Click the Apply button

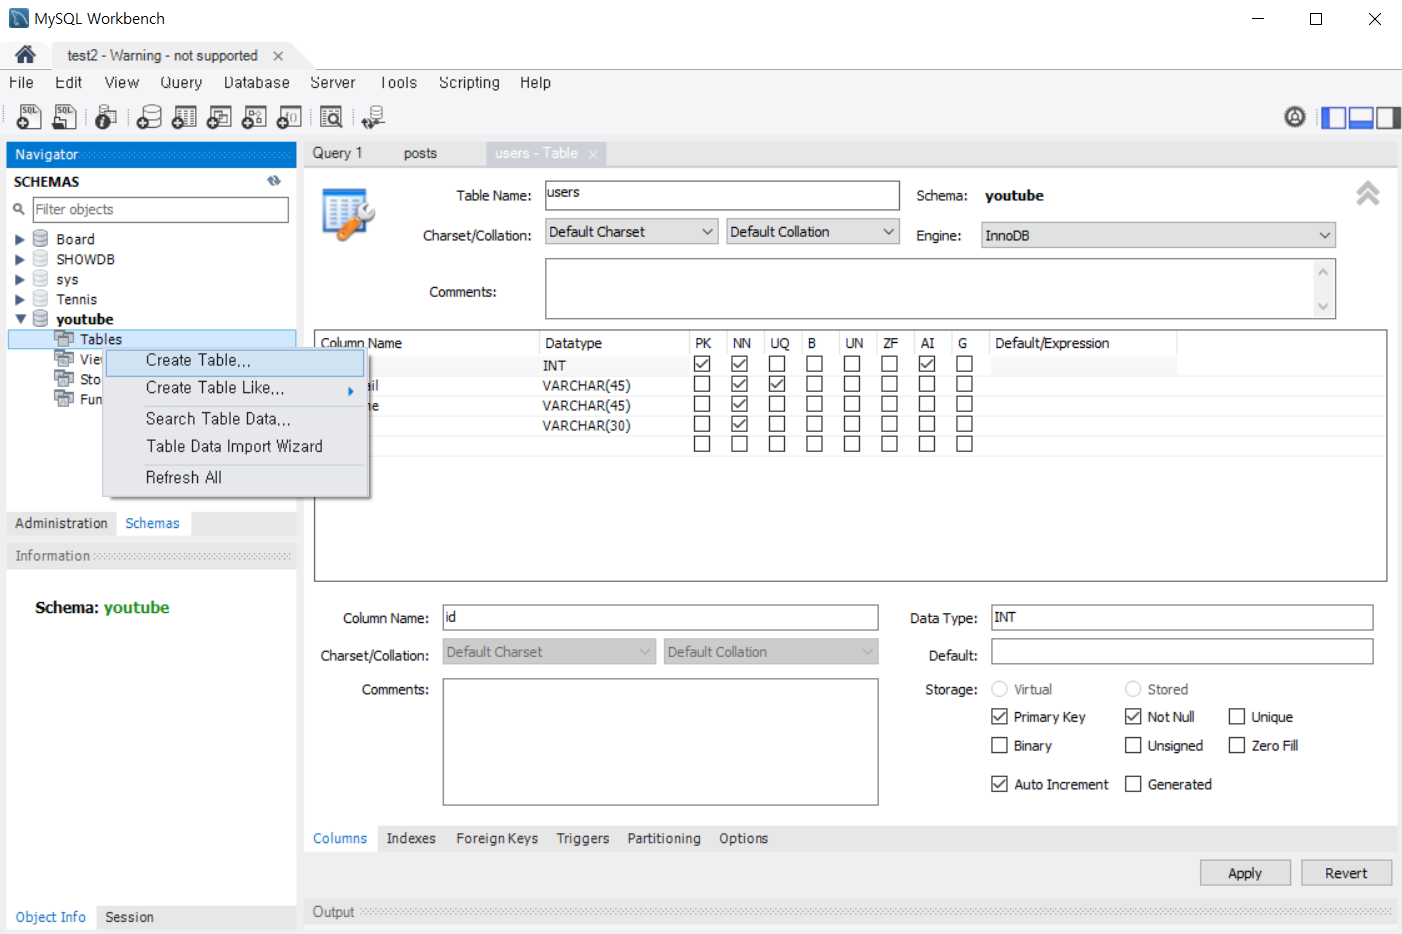pyautogui.click(x=1245, y=873)
